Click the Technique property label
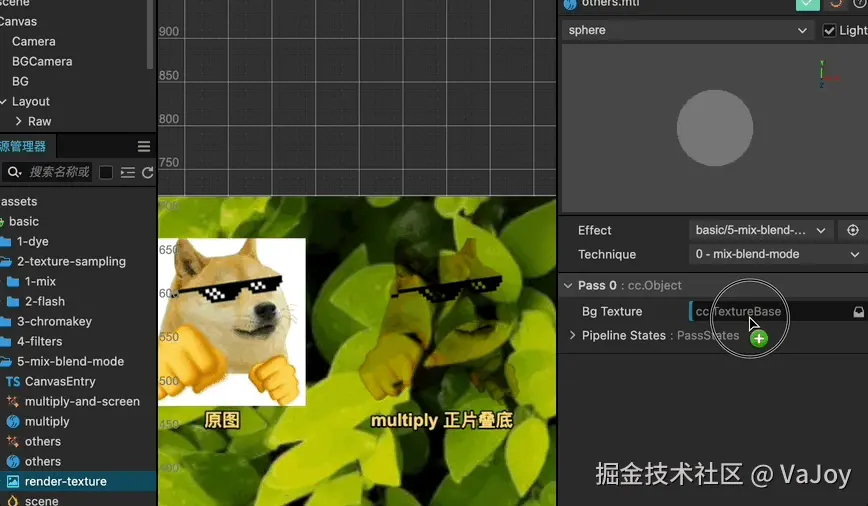The image size is (868, 506). click(x=607, y=255)
